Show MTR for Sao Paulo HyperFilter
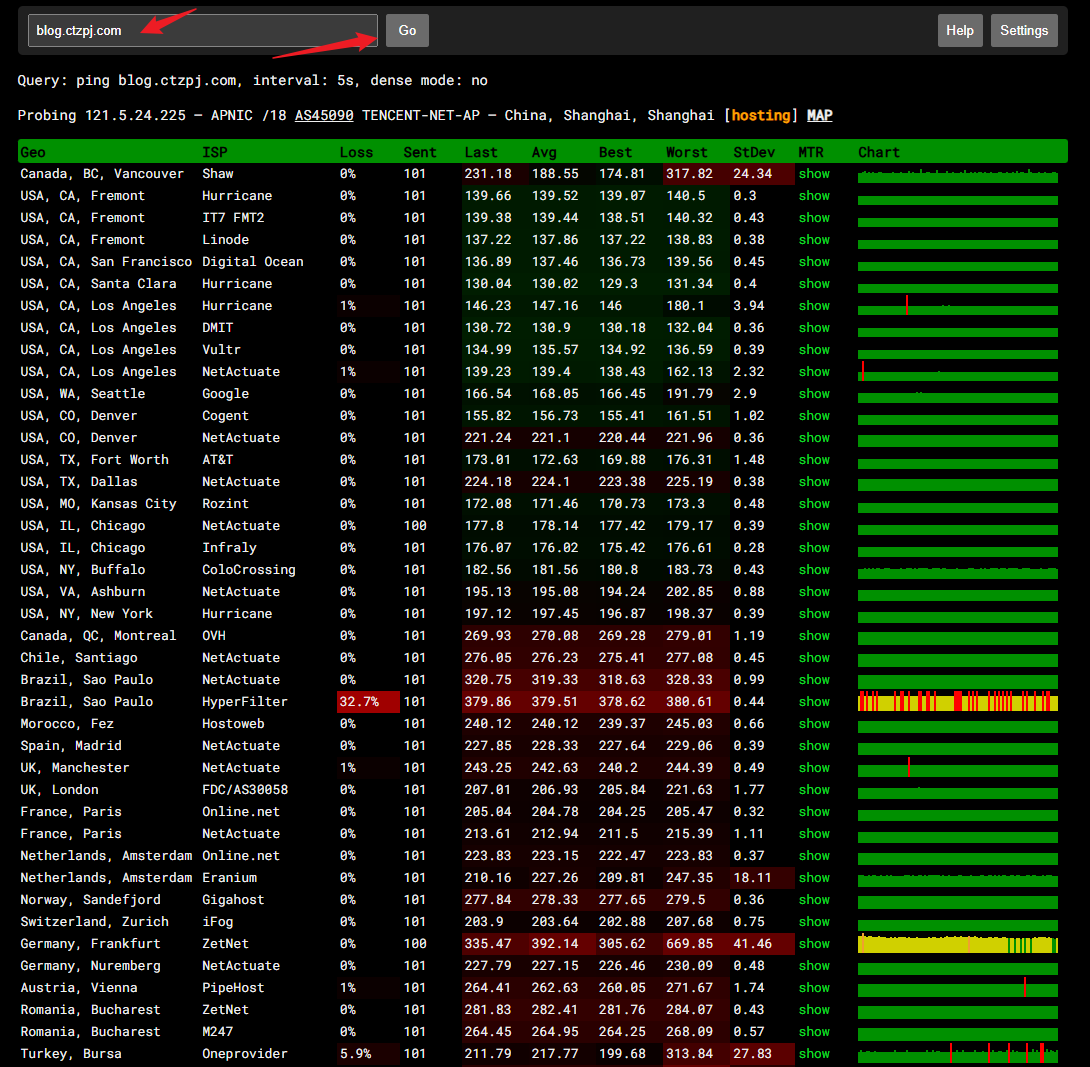Viewport: 1090px width, 1067px height. pos(814,702)
